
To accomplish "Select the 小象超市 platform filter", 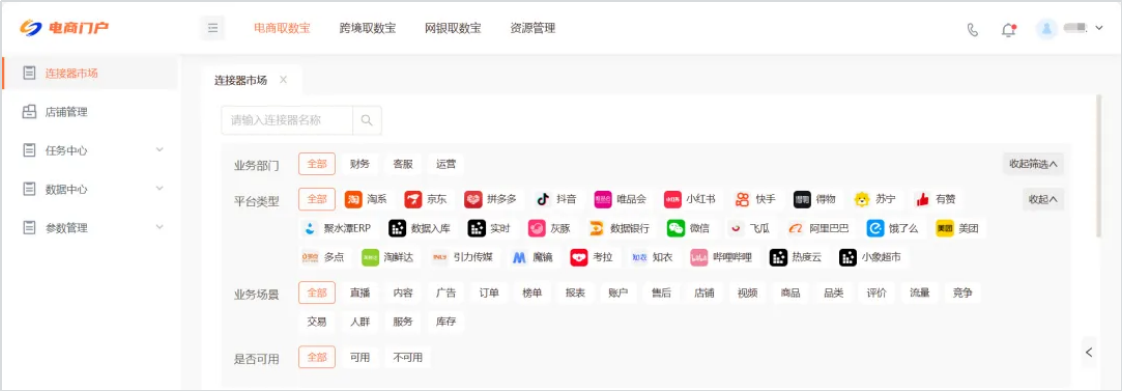I will pyautogui.click(x=871, y=257).
